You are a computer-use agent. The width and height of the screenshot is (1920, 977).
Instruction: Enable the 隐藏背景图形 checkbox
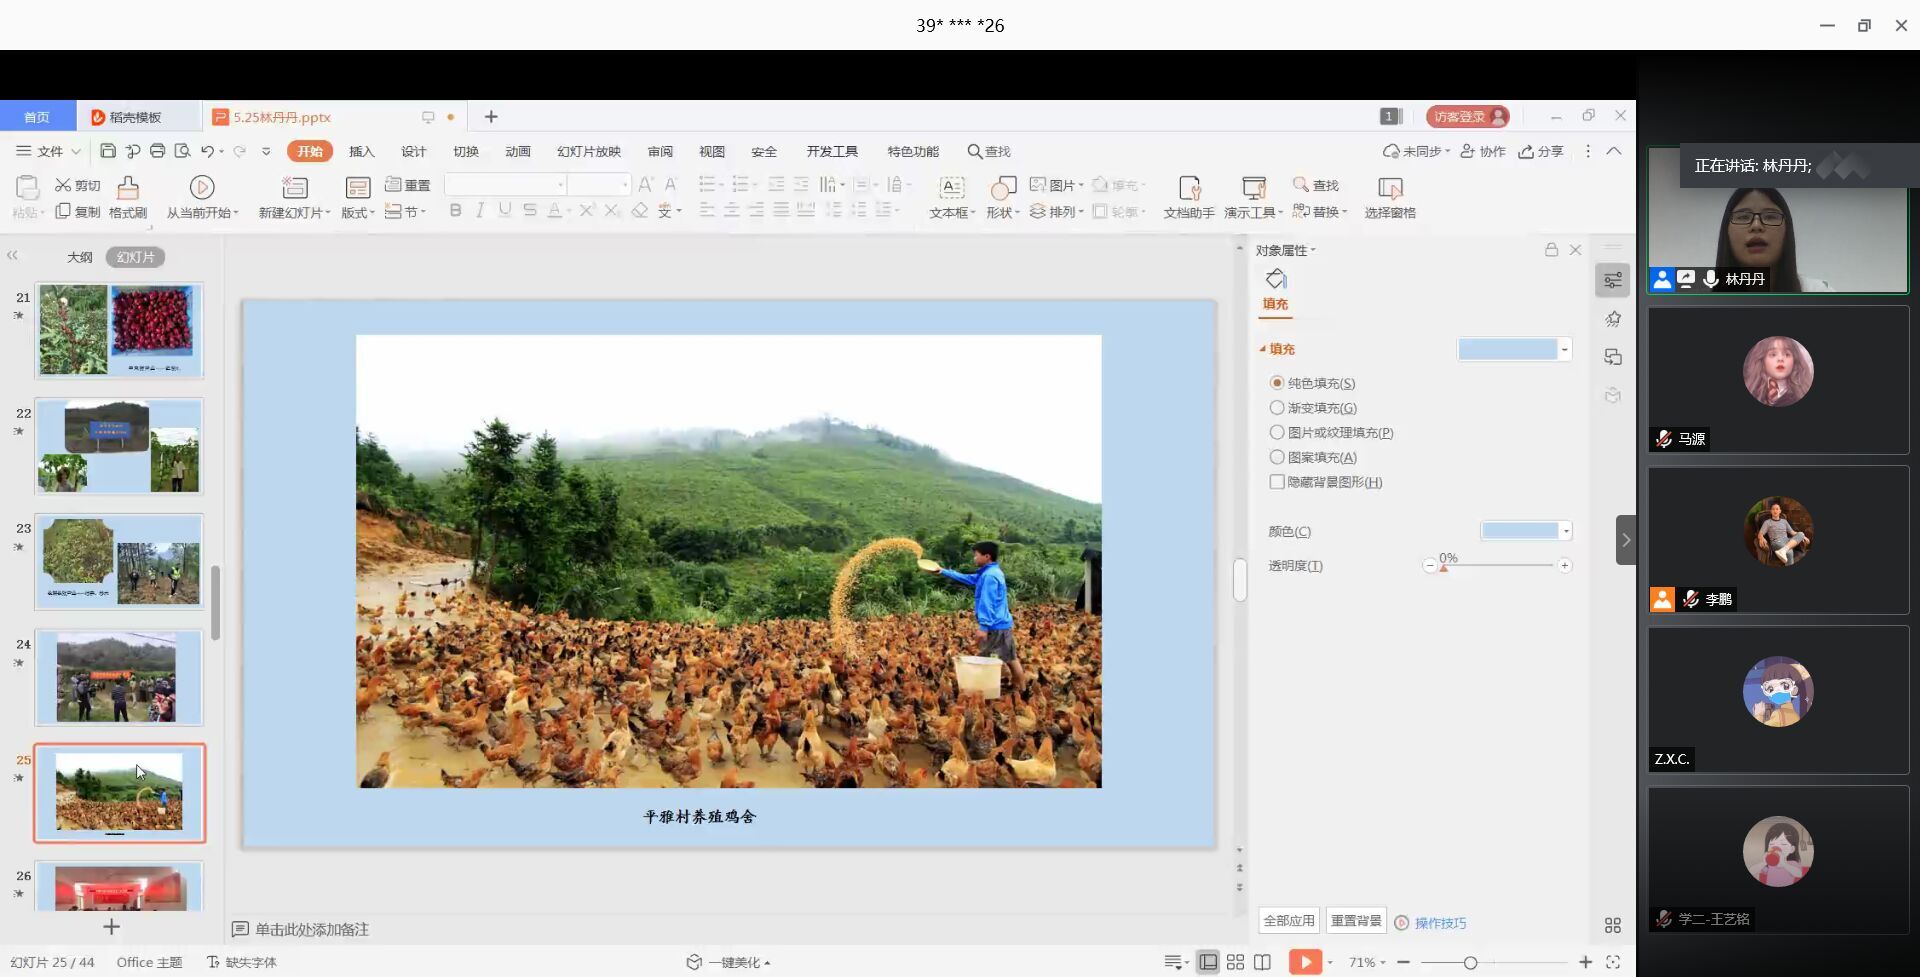coord(1277,482)
